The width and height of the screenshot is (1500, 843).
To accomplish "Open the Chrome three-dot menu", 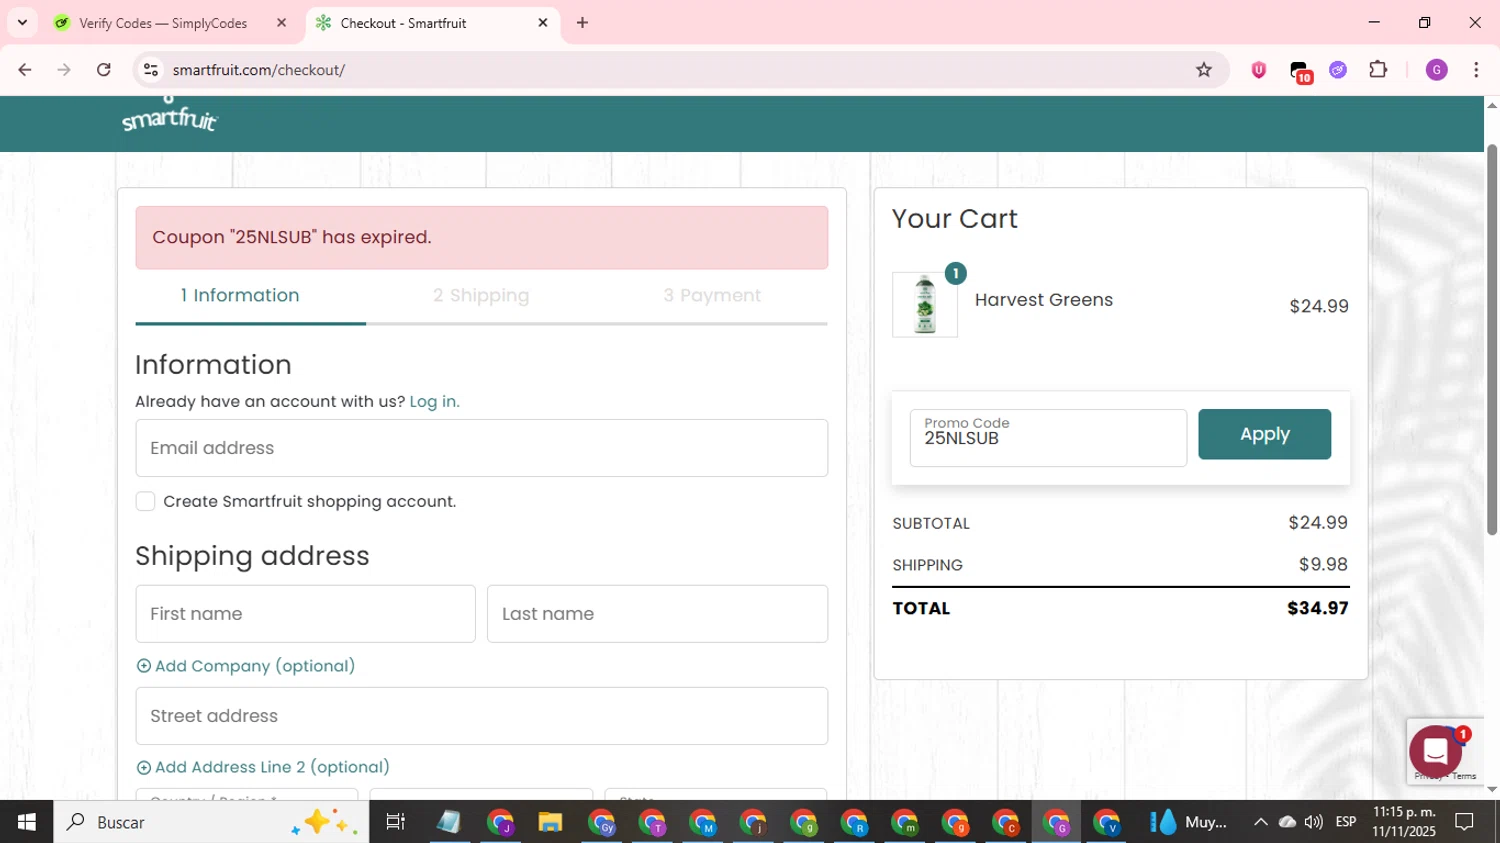I will click(x=1476, y=70).
